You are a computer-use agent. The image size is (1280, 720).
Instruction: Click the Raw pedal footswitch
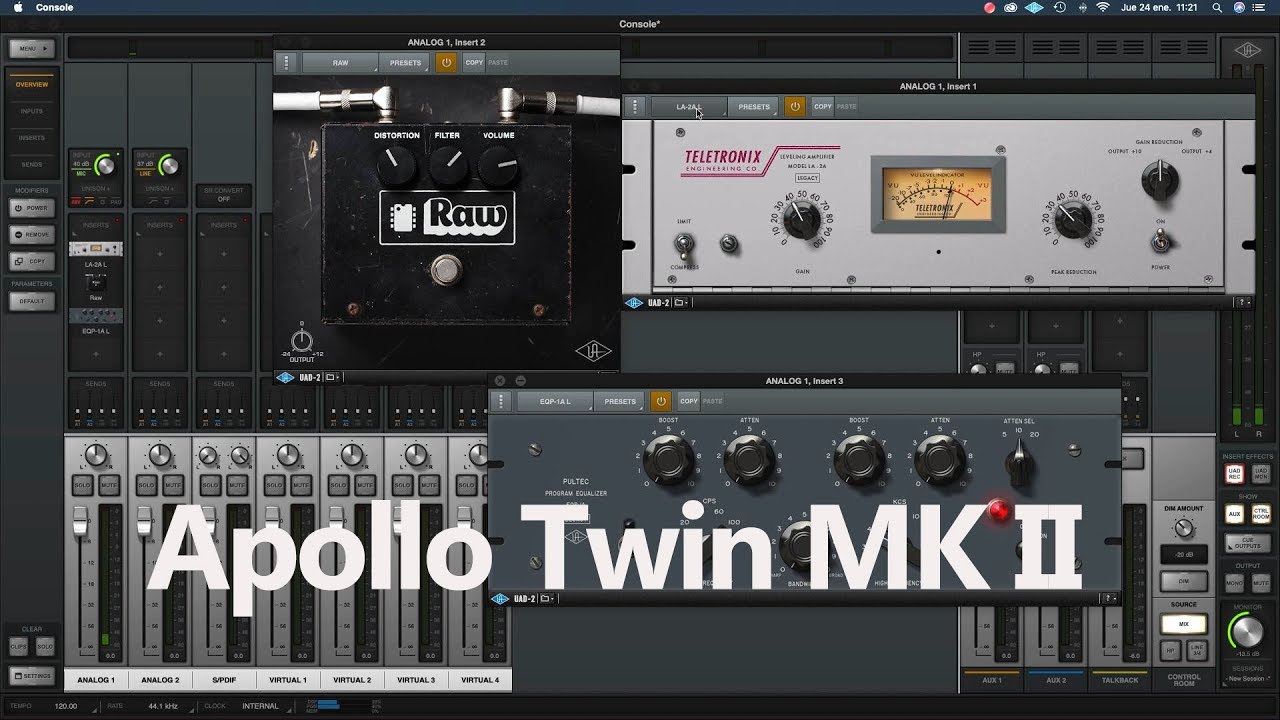447,270
